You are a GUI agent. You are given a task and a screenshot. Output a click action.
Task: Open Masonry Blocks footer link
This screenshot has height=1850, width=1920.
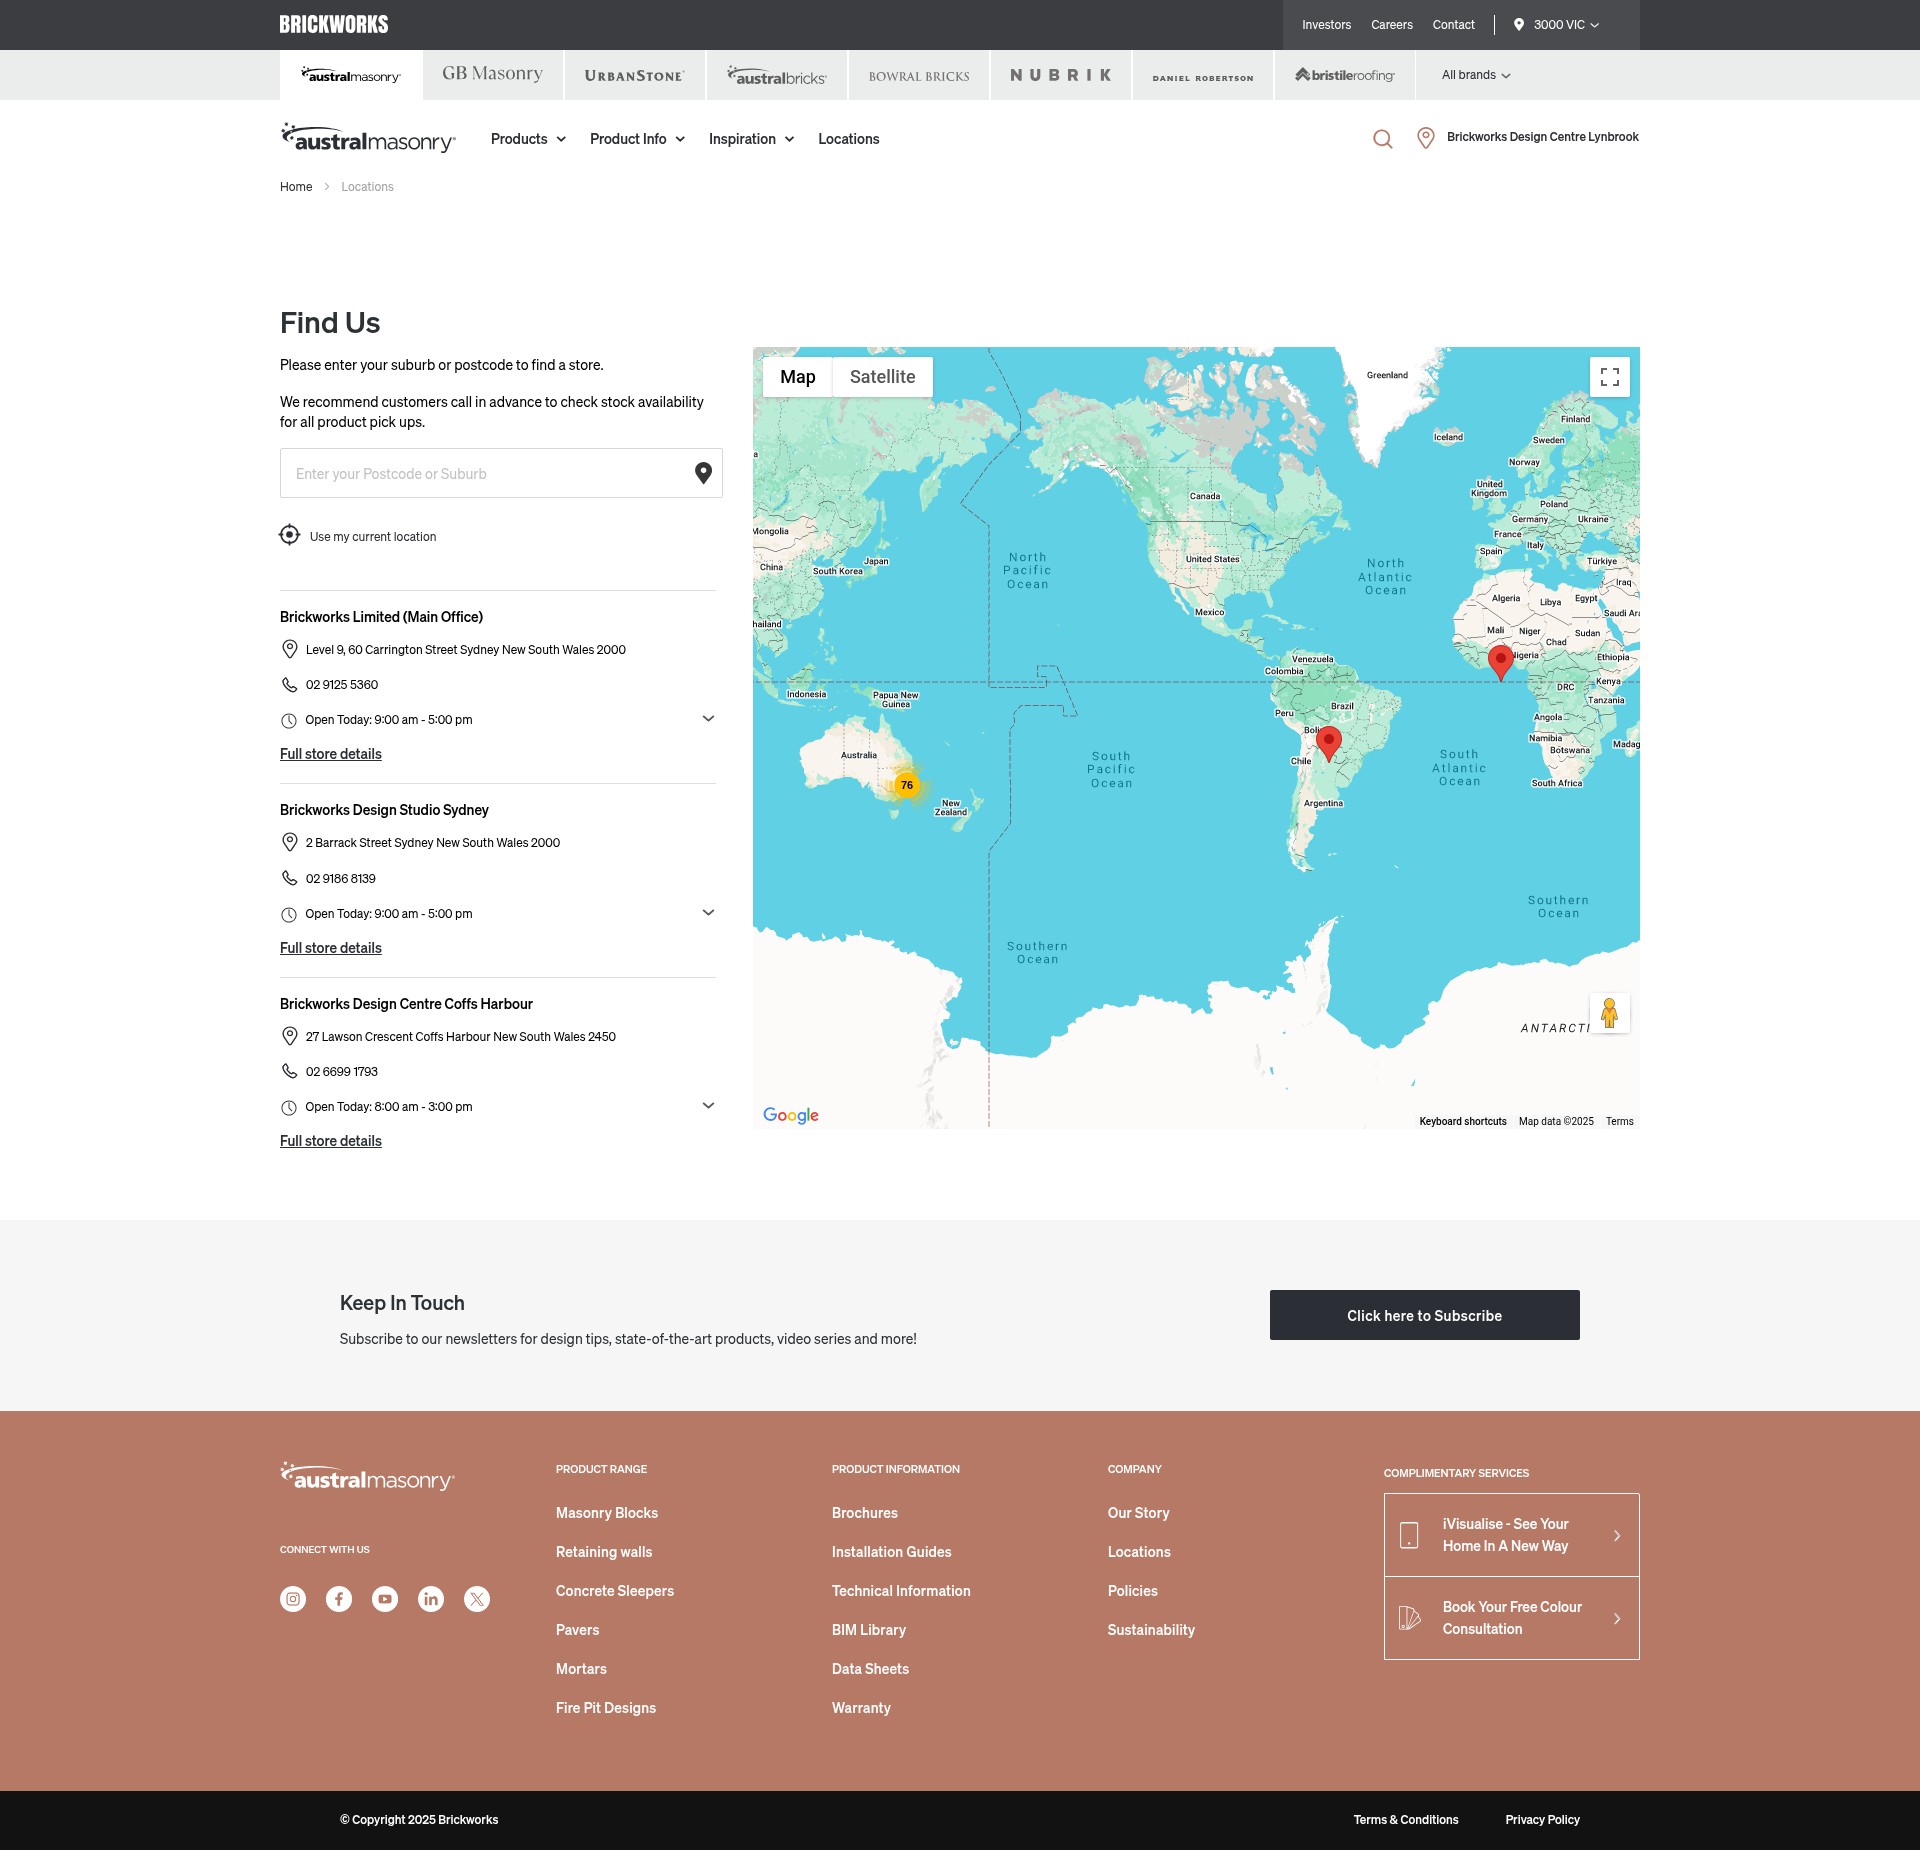click(x=607, y=1513)
